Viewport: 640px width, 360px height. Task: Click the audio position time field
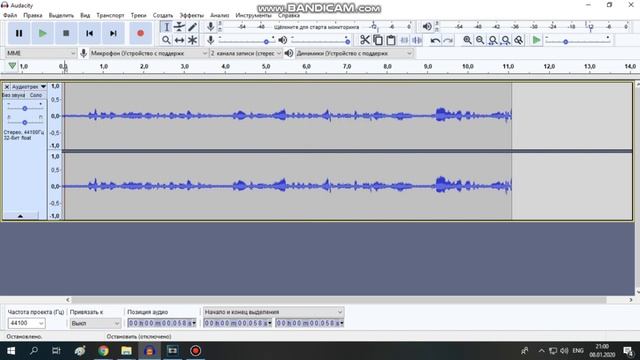tap(162, 323)
